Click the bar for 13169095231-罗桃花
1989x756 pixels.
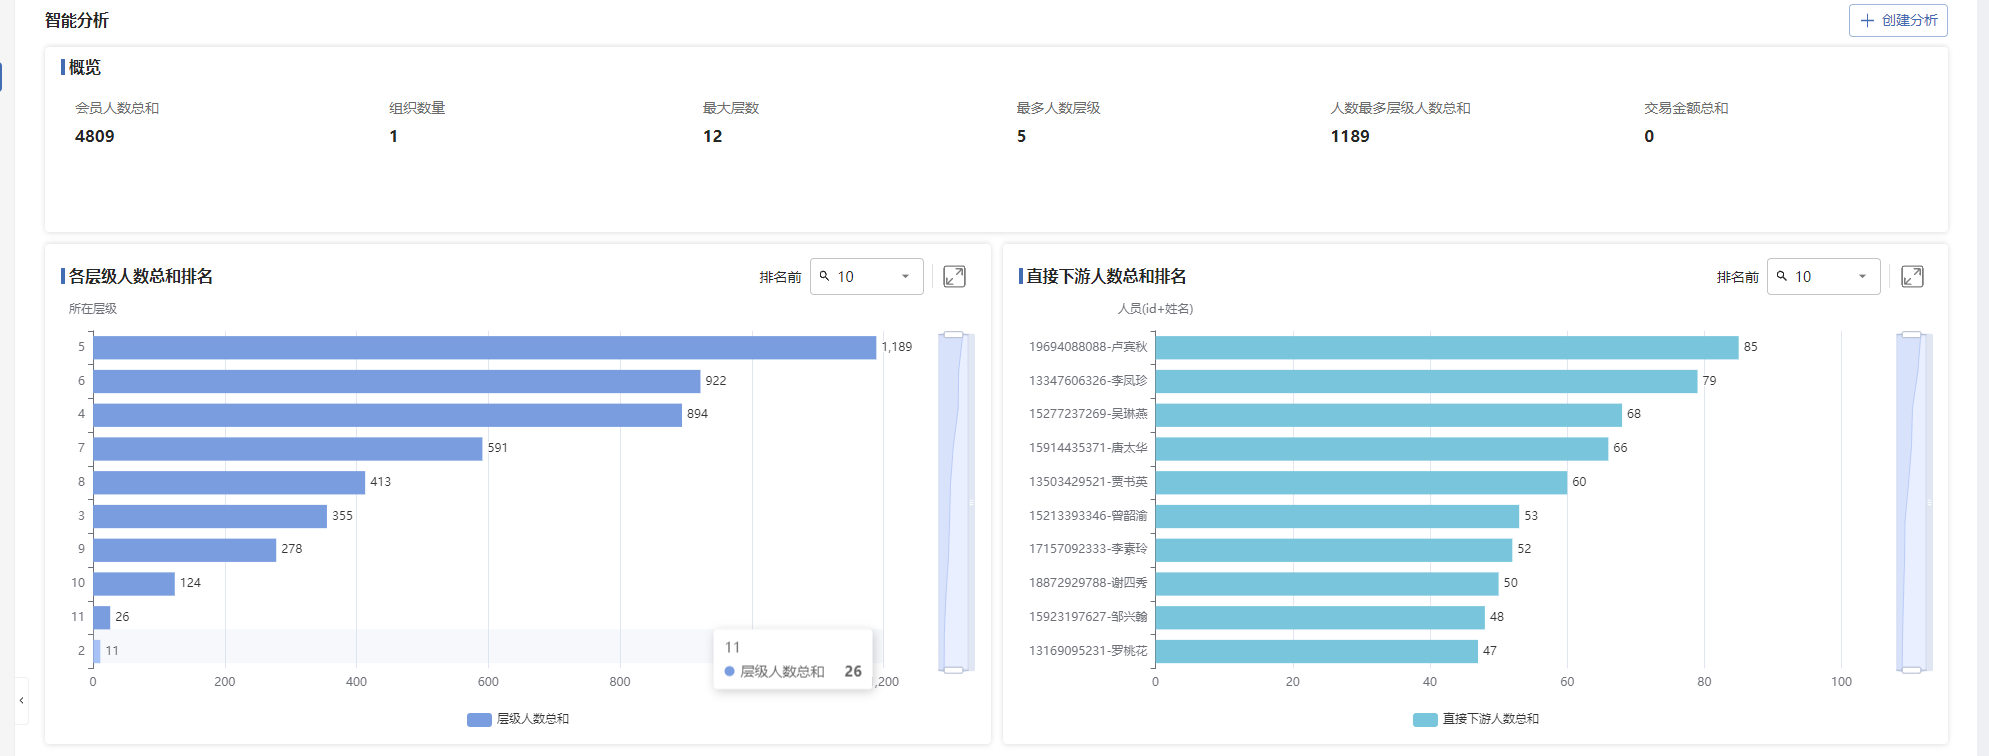(1317, 651)
